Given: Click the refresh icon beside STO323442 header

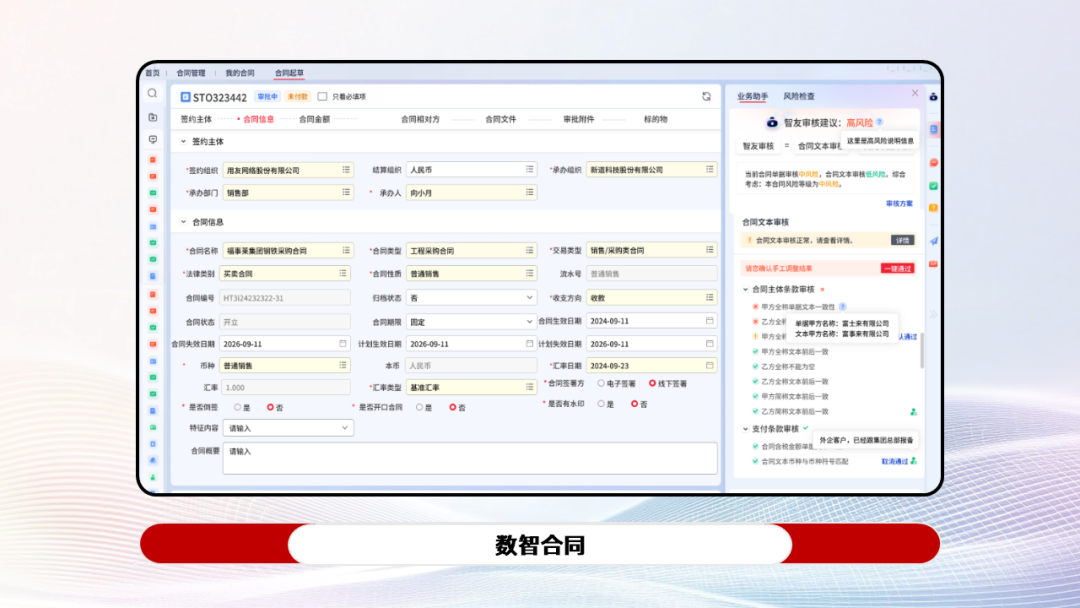Looking at the screenshot, I should (x=706, y=96).
